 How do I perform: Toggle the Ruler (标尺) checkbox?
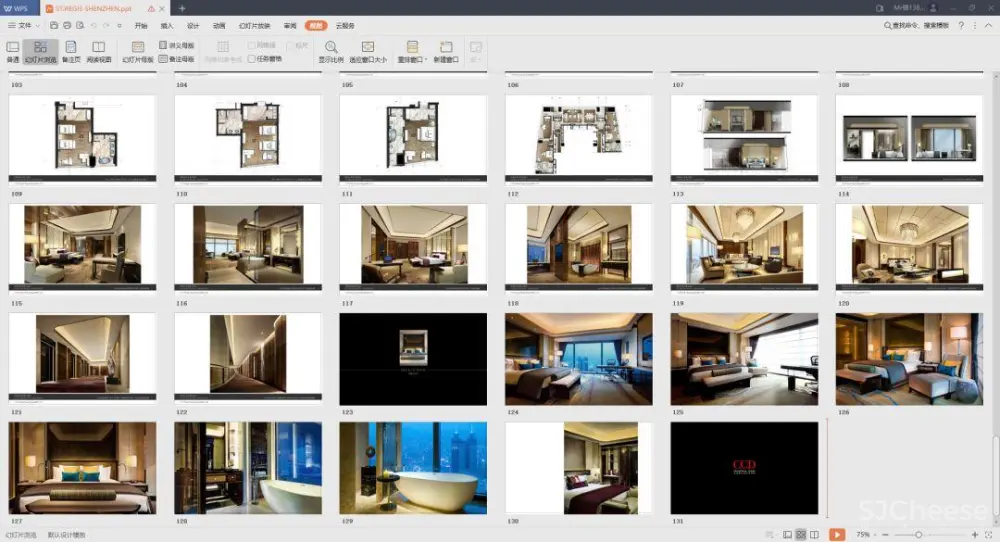click(x=289, y=45)
